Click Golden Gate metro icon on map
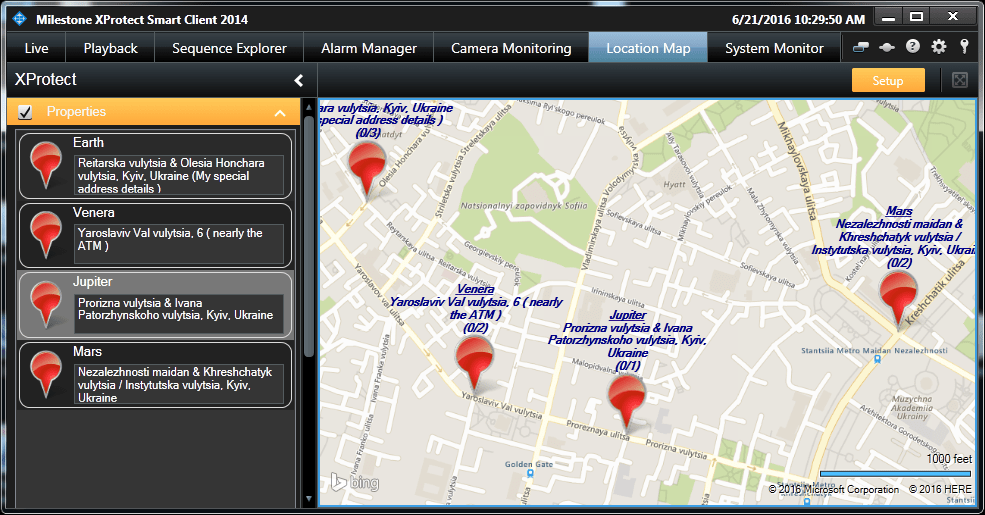 530,474
